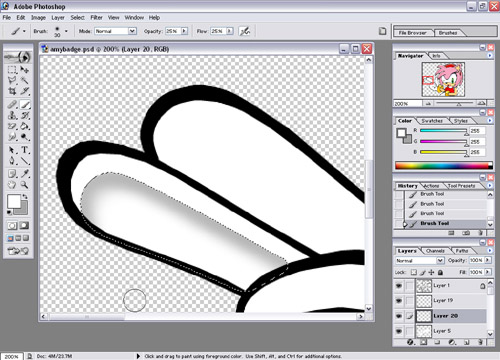Open the Brush preset picker arrow

pyautogui.click(x=66, y=31)
